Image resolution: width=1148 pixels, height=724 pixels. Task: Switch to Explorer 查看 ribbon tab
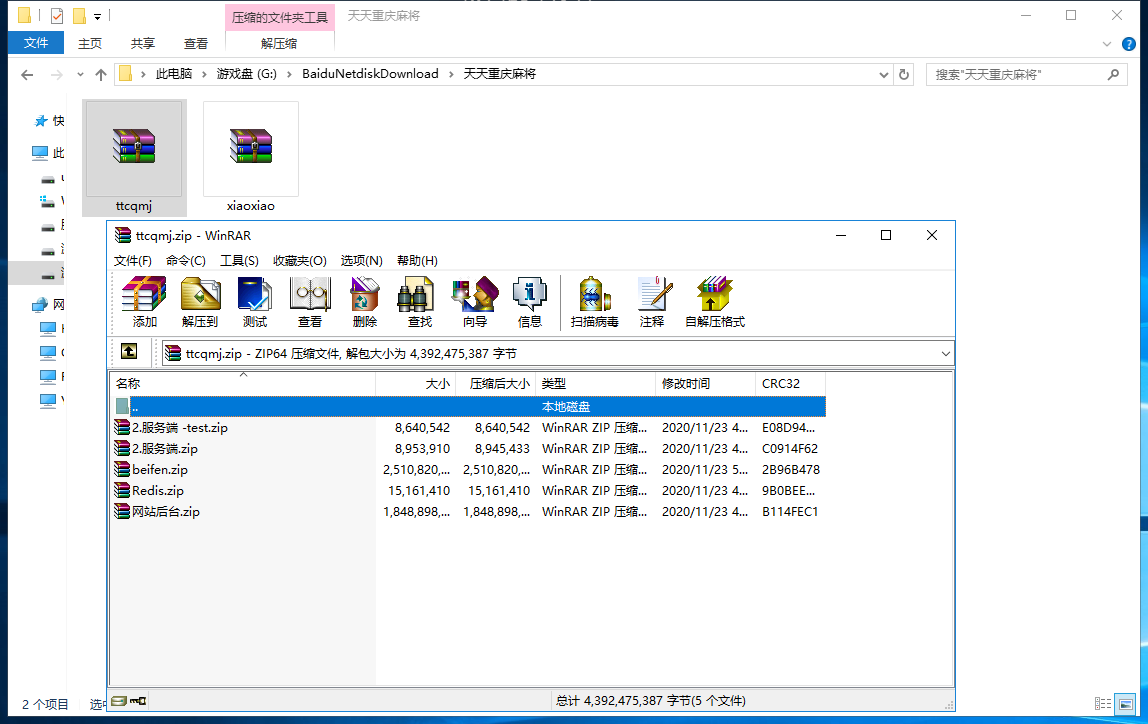coord(195,44)
